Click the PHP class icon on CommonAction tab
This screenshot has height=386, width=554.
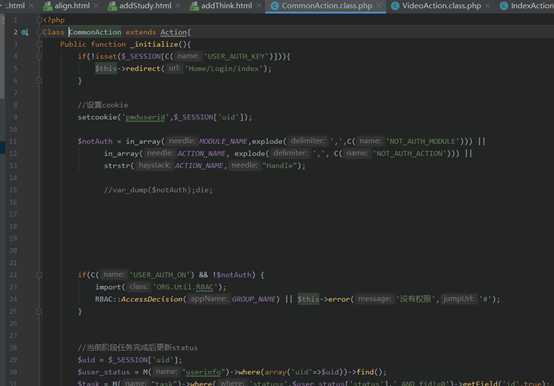(275, 6)
